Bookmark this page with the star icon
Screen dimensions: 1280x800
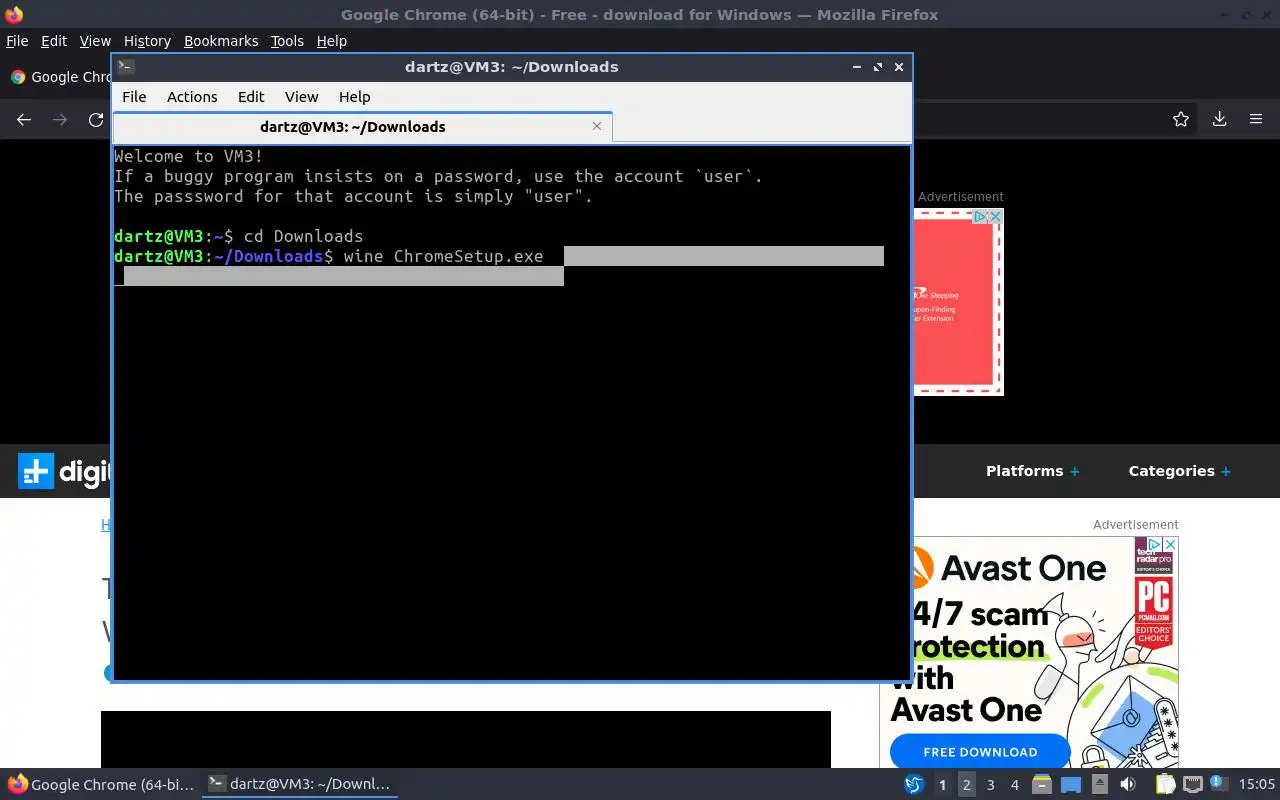pyautogui.click(x=1181, y=120)
